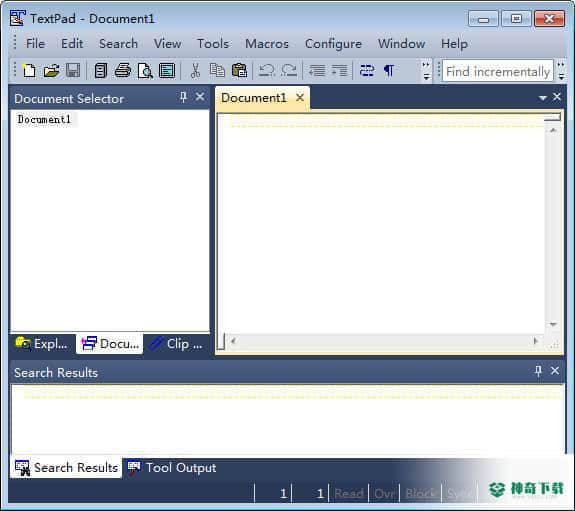Click the editor scroll up arrow
The image size is (575, 511).
click(x=553, y=130)
